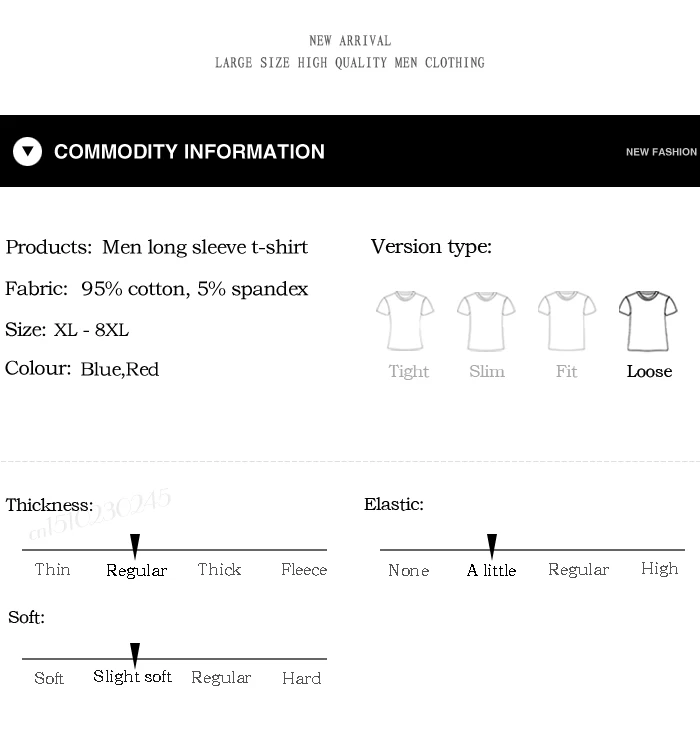
Task: Click the Loose text label
Action: [649, 371]
